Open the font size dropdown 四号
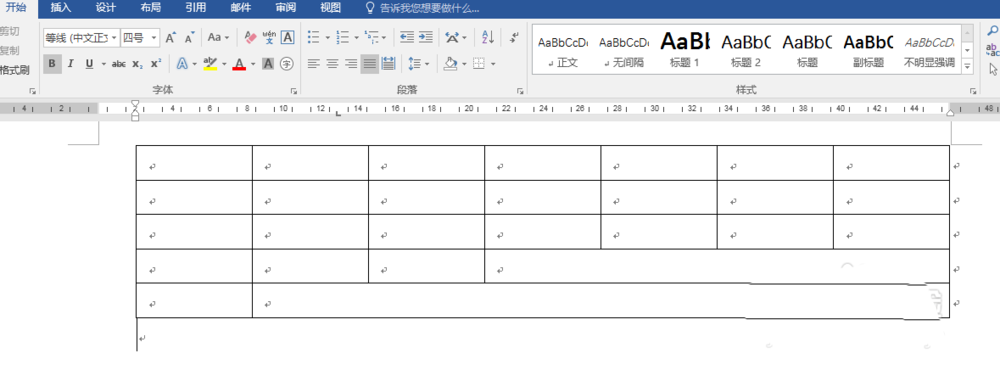The image size is (1000, 370). [x=154, y=38]
